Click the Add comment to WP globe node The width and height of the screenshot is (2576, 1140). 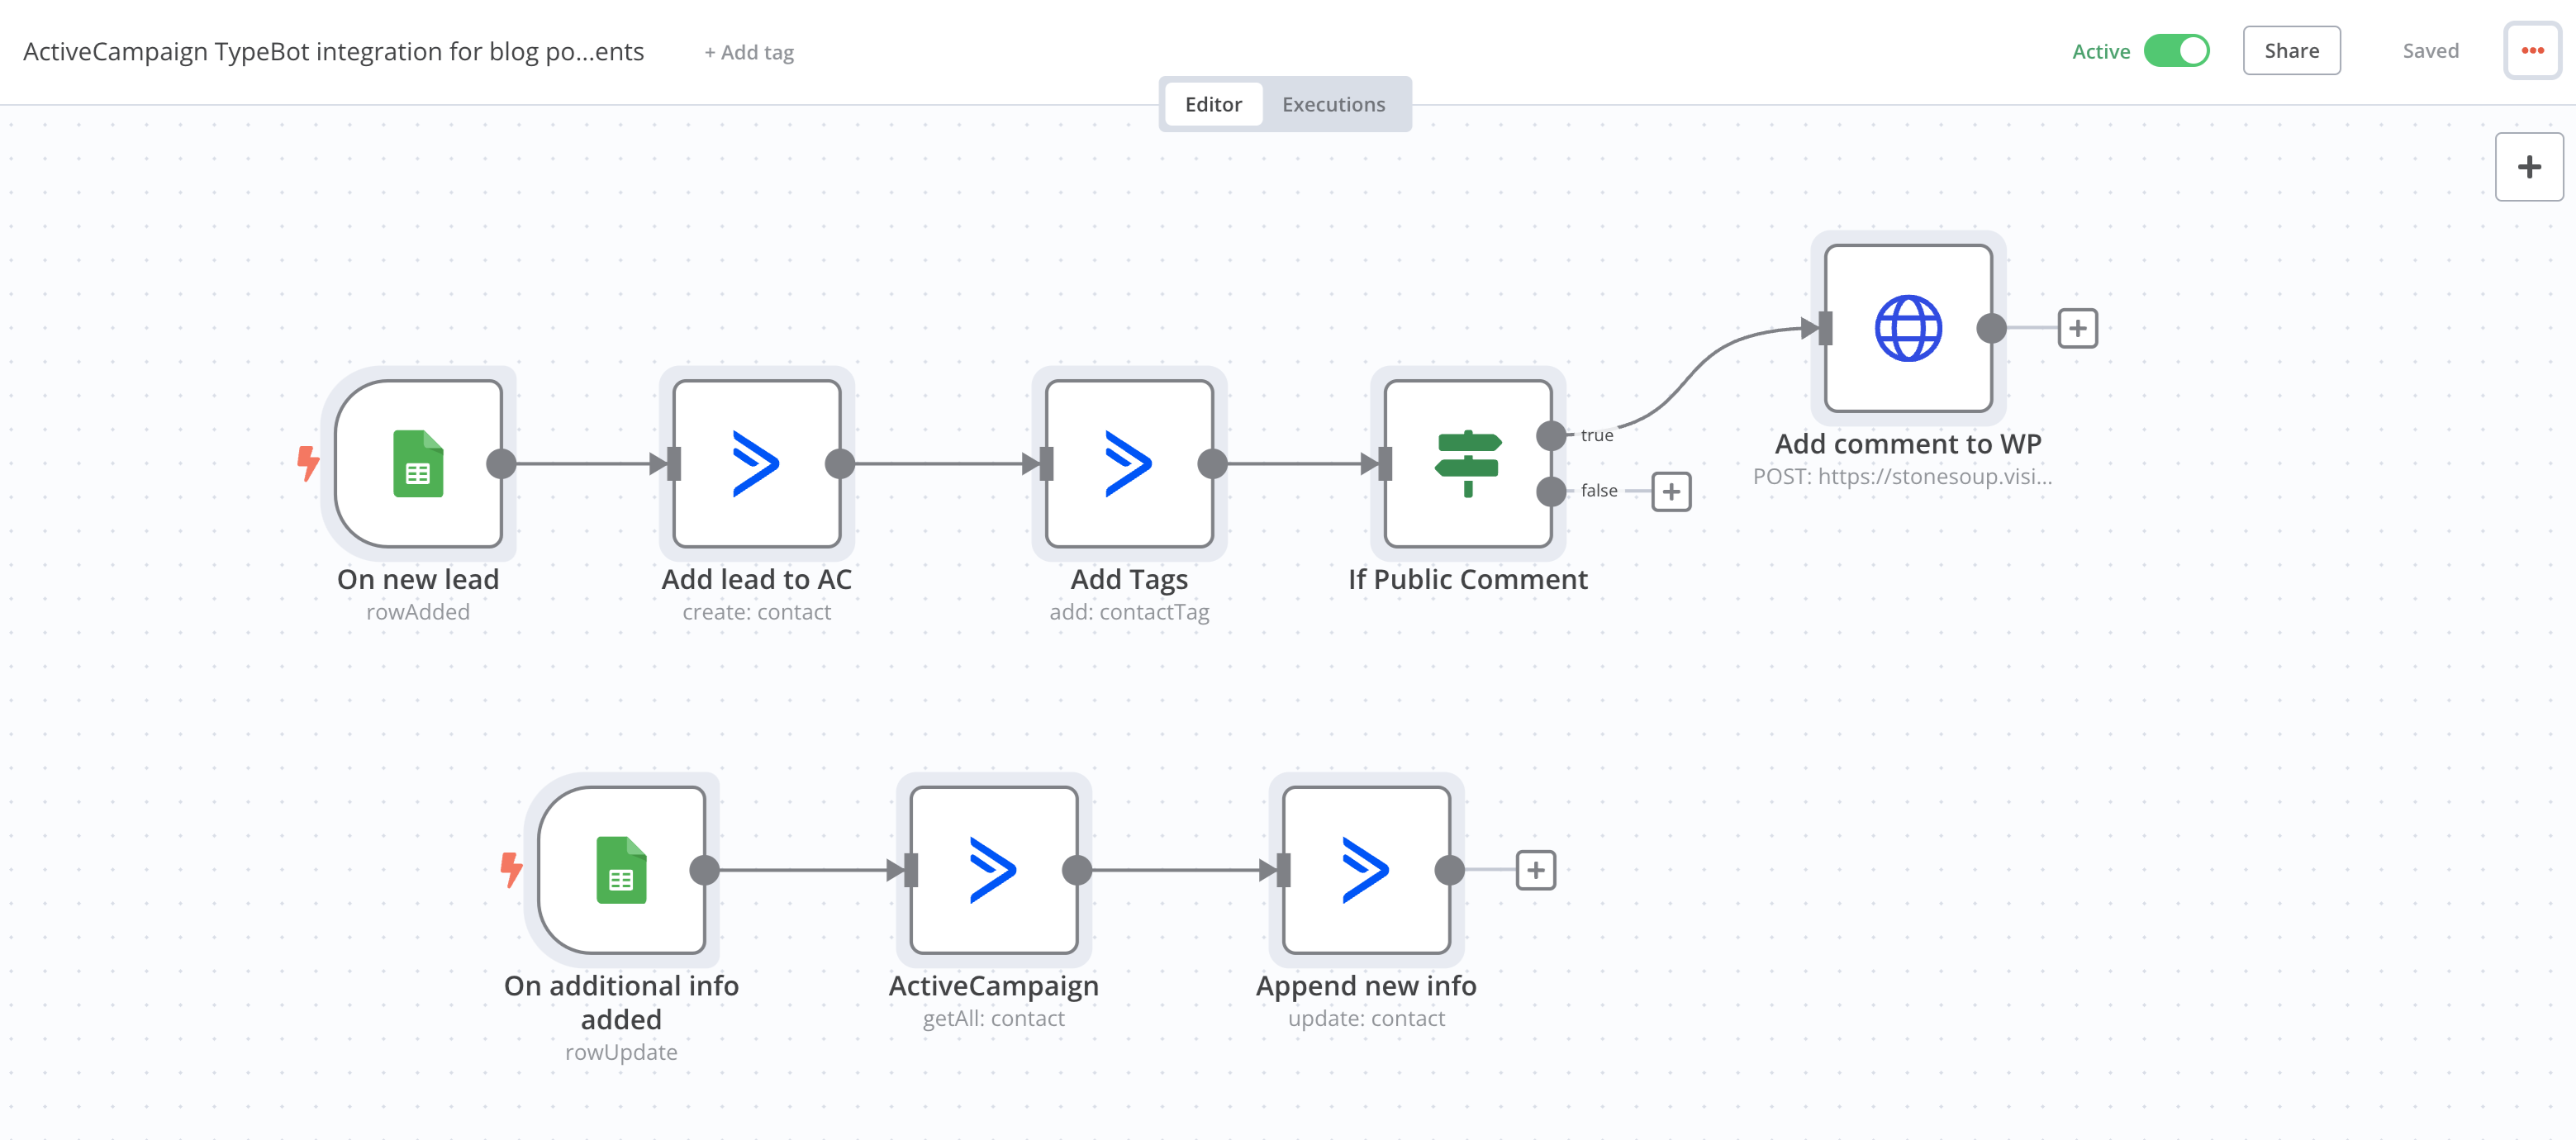[1907, 328]
